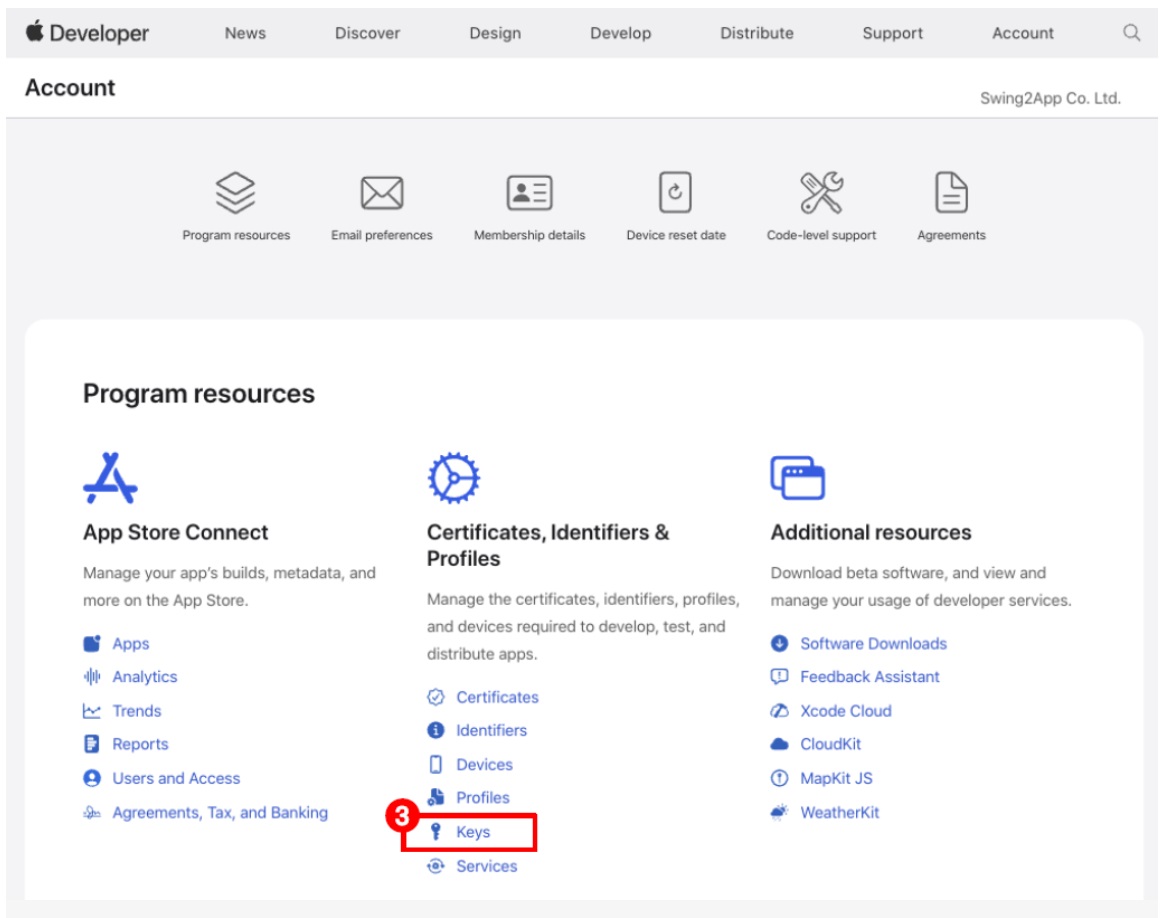
Task: Click the Reports document icon
Action: pos(92,744)
